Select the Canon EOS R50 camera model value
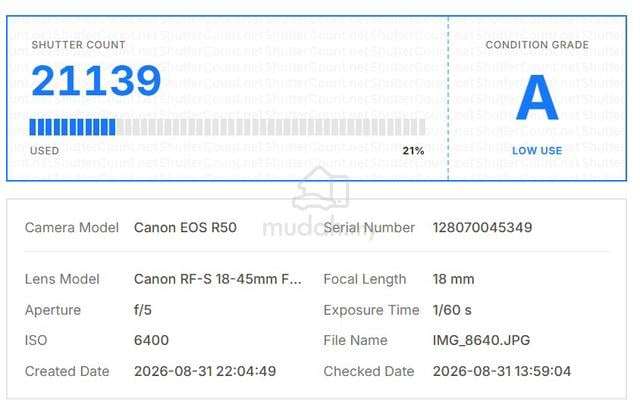The height and width of the screenshot is (404, 640). [x=185, y=227]
